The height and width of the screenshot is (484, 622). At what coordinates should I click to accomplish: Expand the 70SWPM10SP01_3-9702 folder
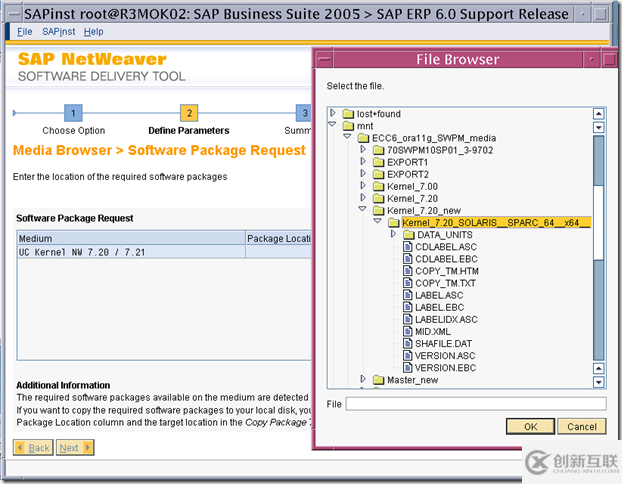pos(363,149)
